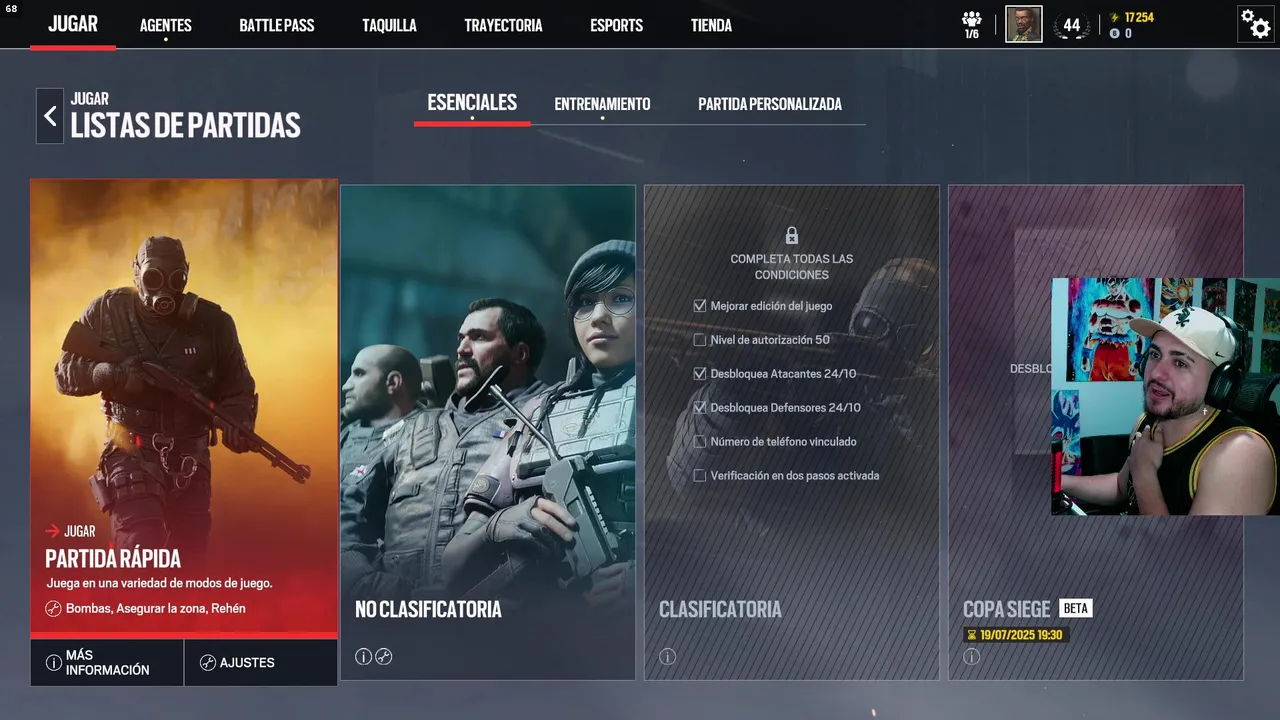The image size is (1280, 720).
Task: Click info icon on Copa Siege card
Action: point(972,657)
